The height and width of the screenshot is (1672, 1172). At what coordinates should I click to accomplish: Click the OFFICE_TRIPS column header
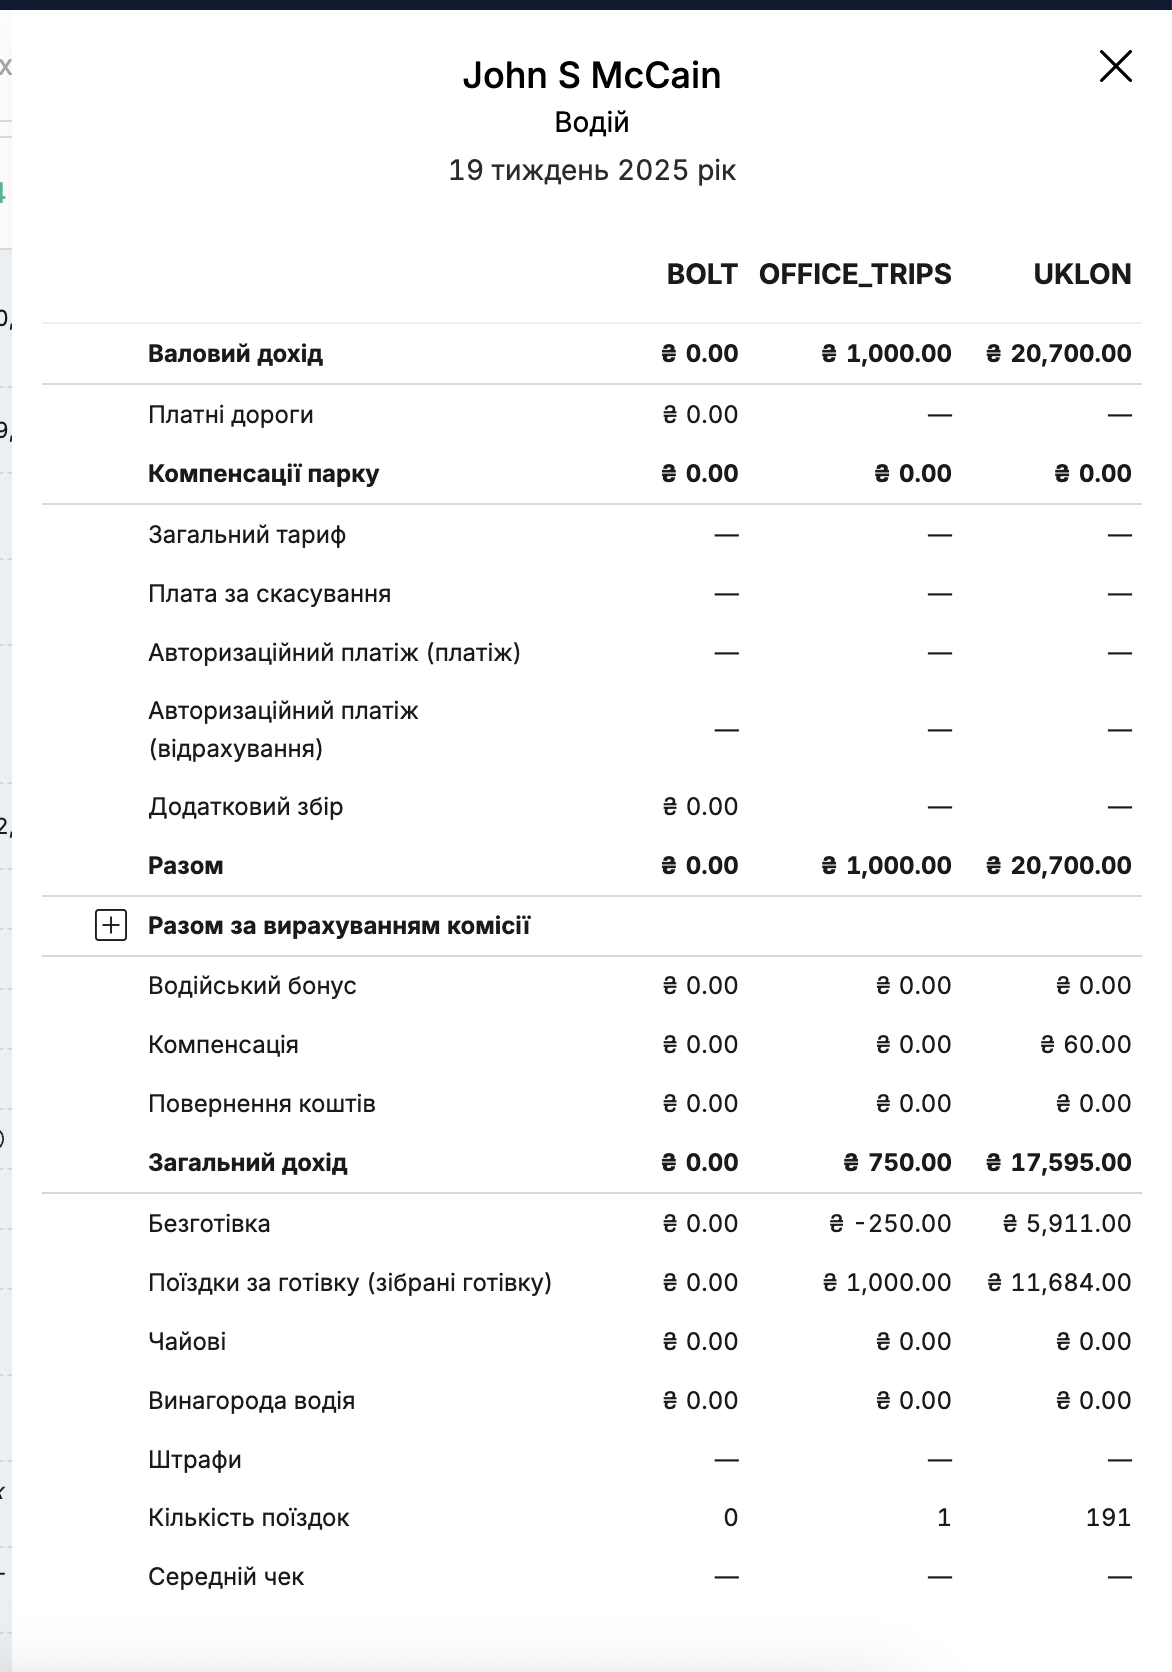tap(855, 274)
